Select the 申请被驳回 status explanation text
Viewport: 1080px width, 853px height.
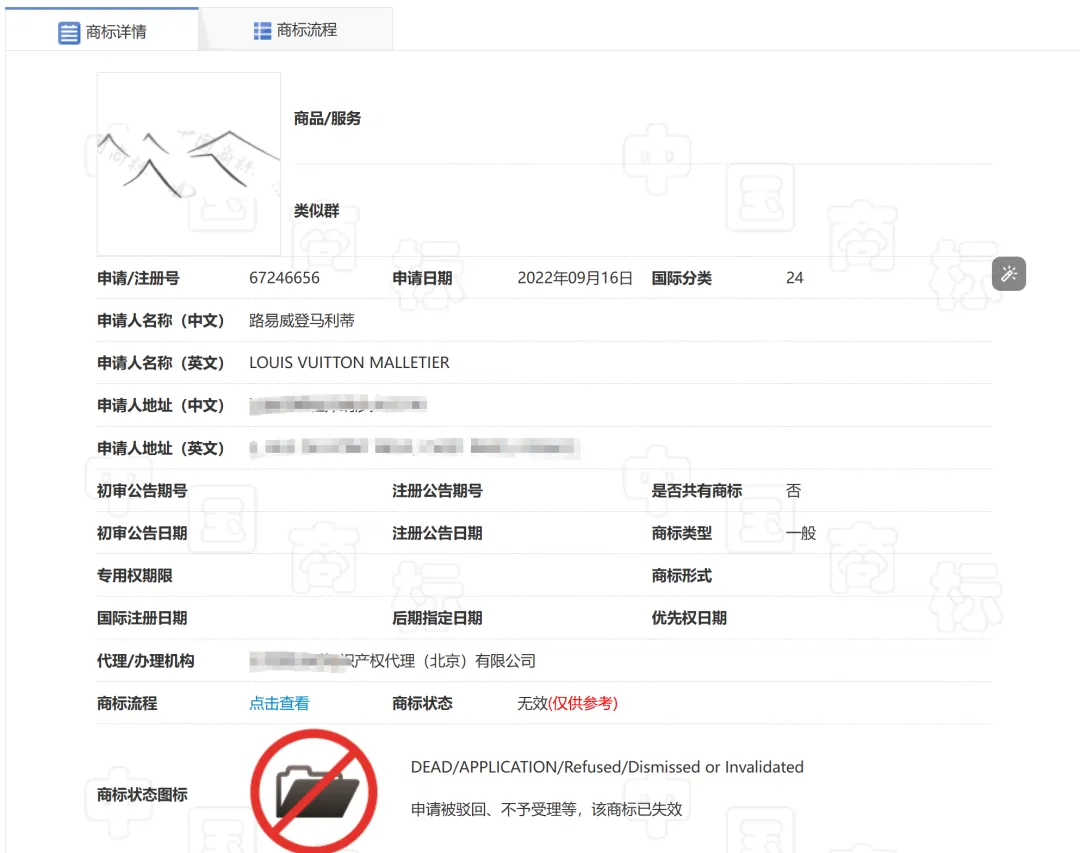coord(546,809)
